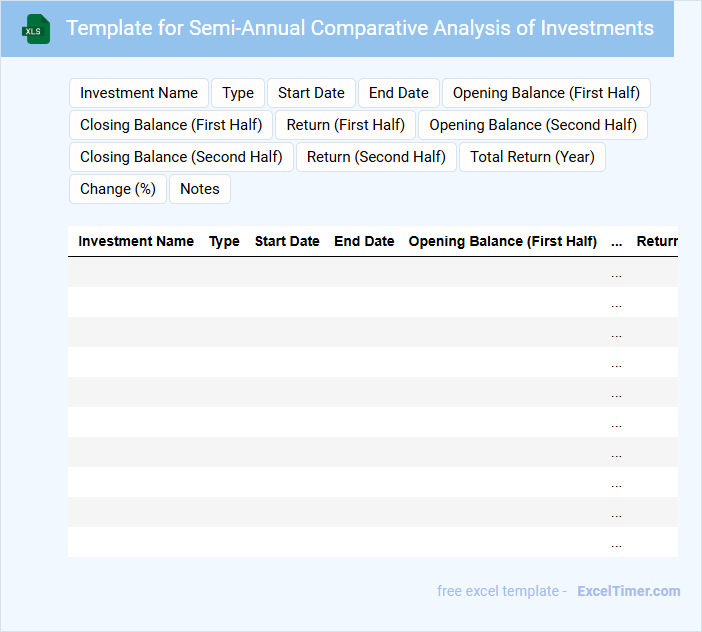Click Opening Balance (First Half) column header
702x632 pixels.
click(502, 241)
